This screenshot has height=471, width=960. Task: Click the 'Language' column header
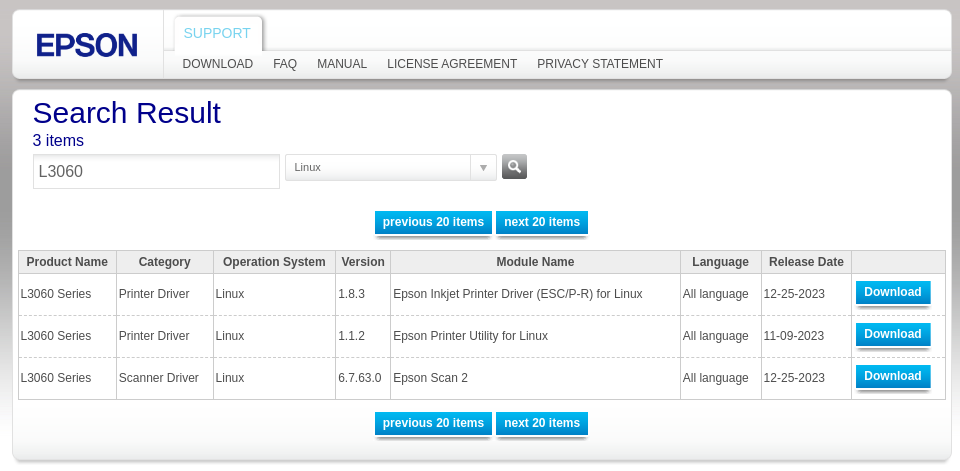721,262
